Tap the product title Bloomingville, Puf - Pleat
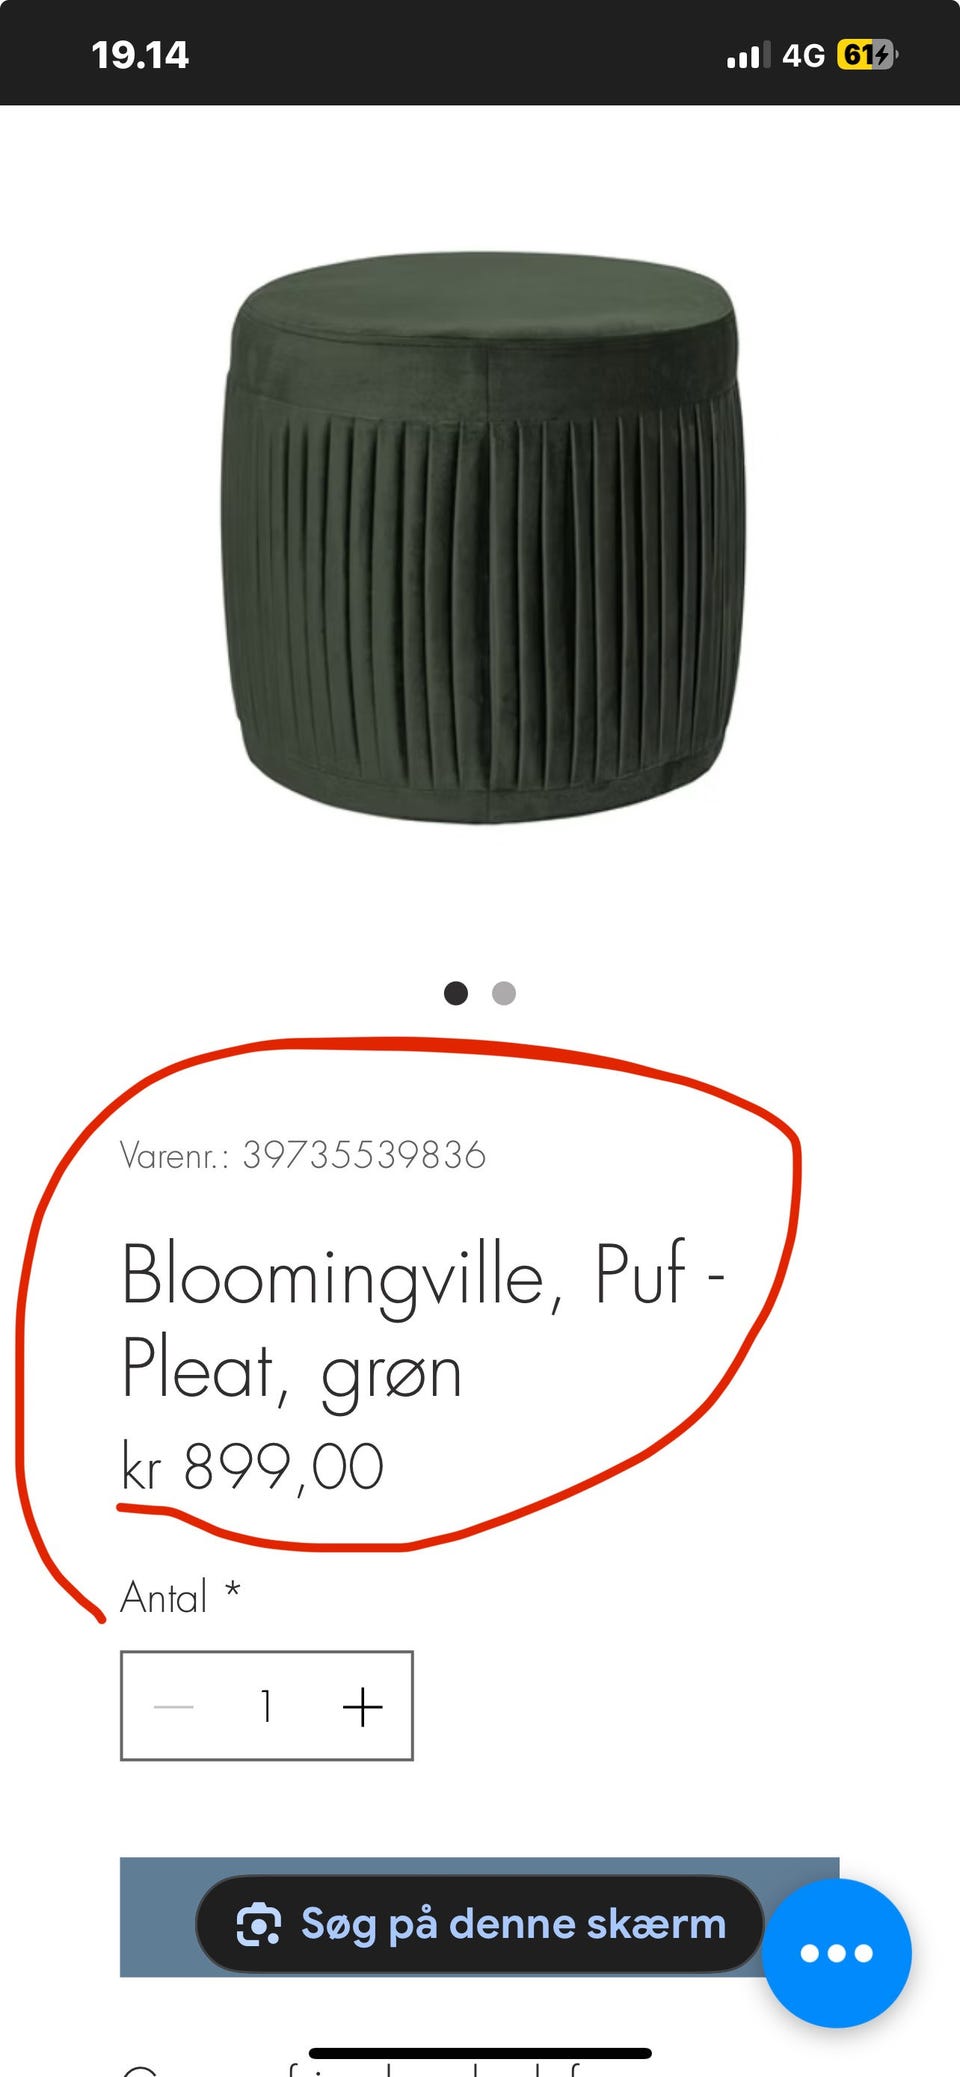Image resolution: width=960 pixels, height=2077 pixels. [x=422, y=1322]
